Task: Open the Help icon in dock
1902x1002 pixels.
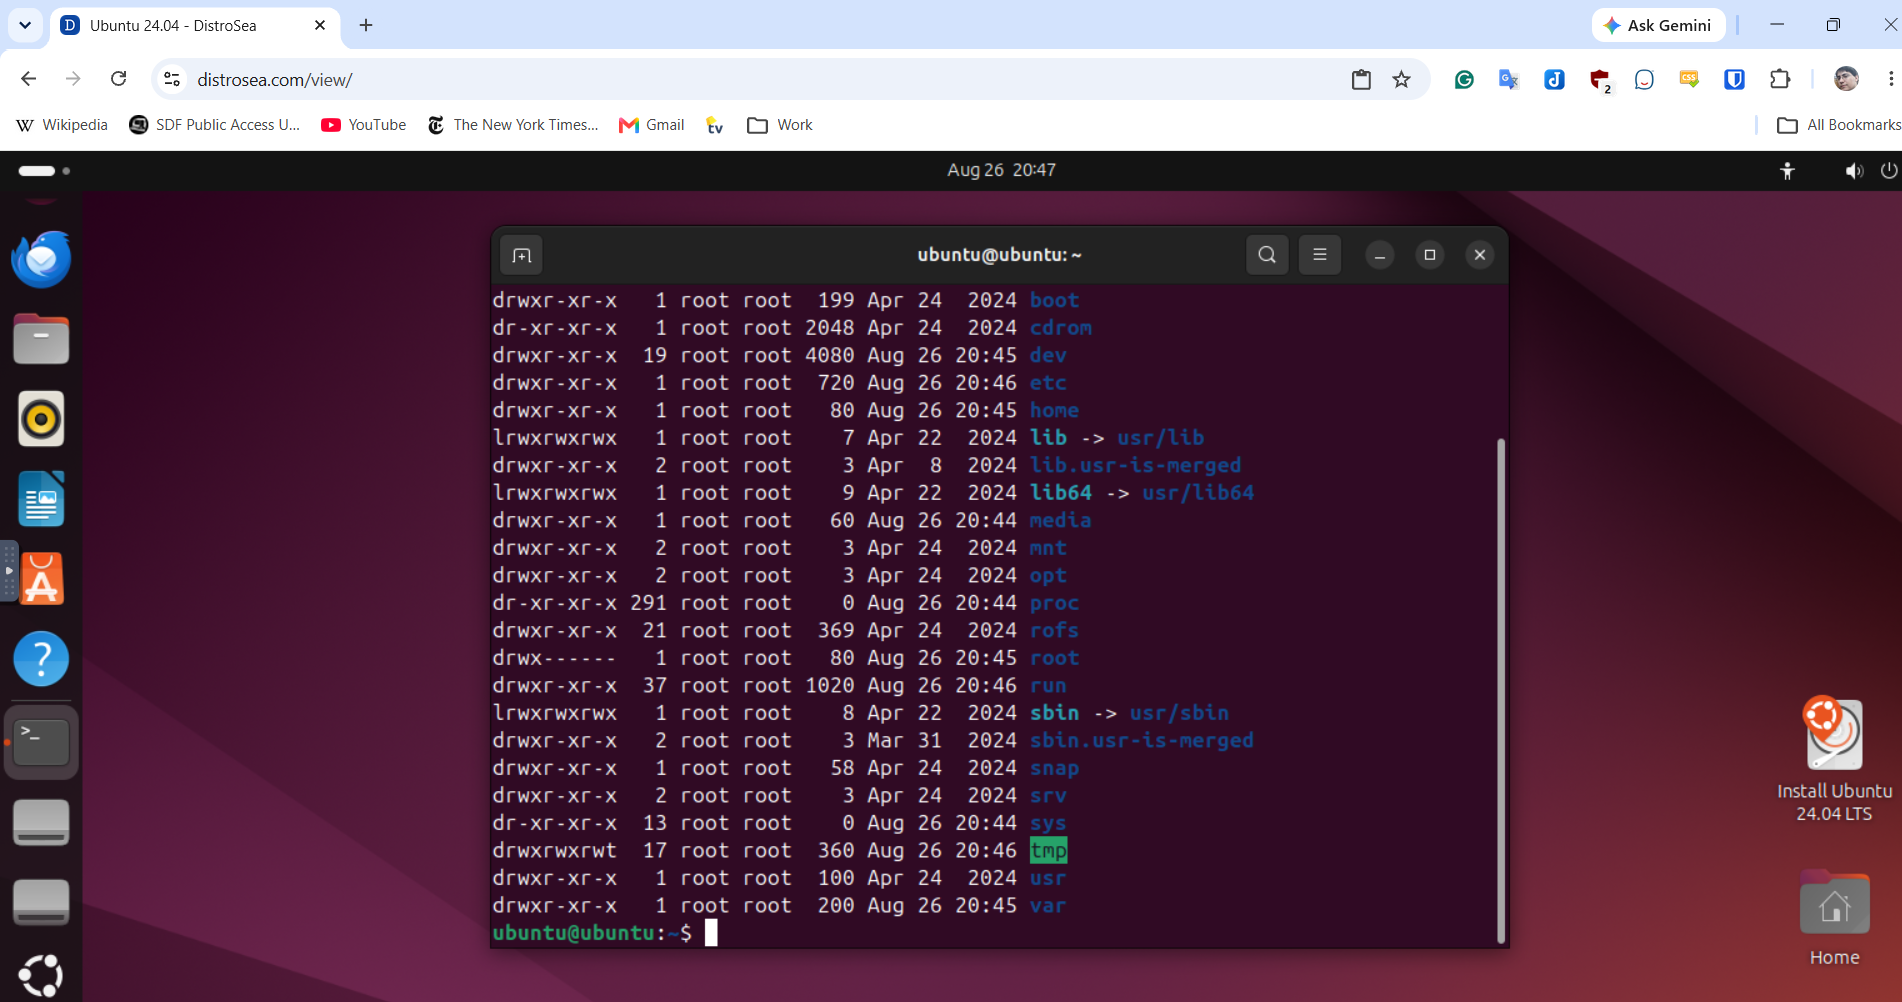Action: click(x=41, y=659)
